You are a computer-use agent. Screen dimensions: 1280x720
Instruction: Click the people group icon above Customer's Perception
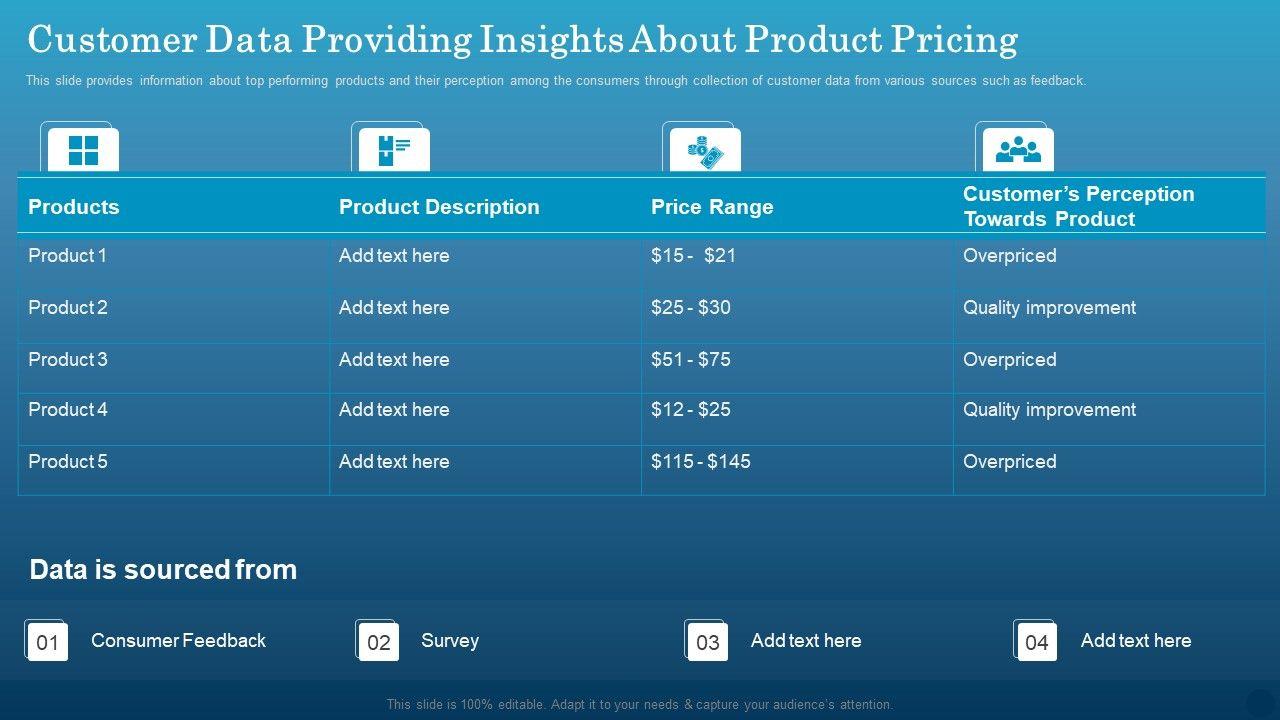pos(1018,150)
